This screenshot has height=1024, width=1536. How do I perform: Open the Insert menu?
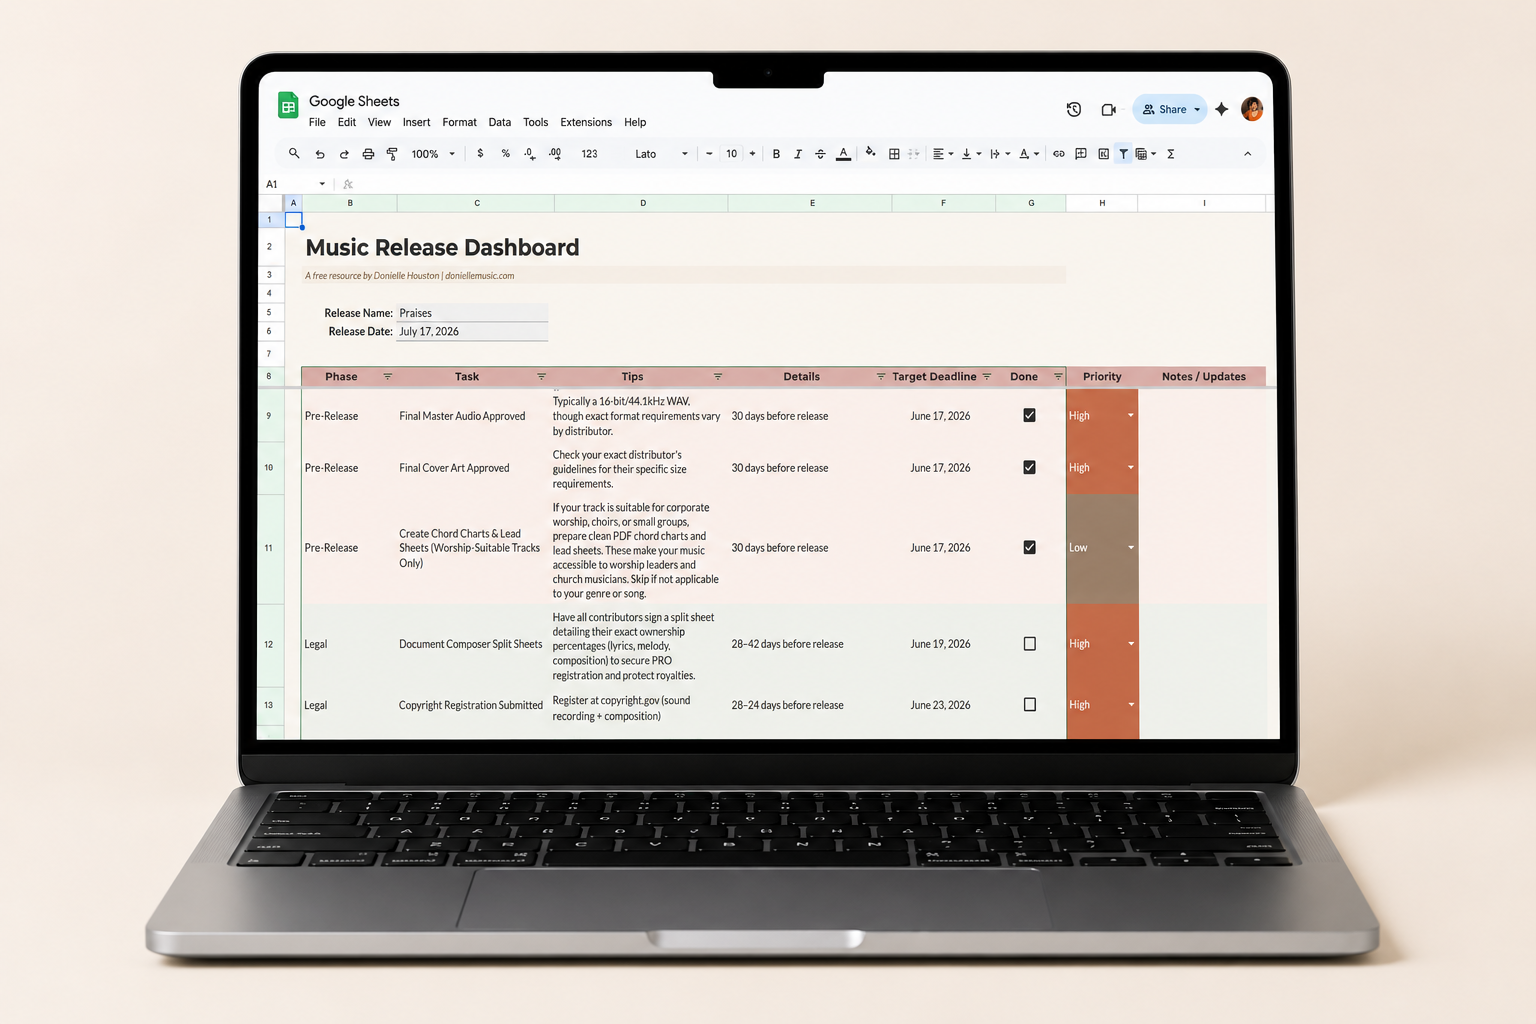[416, 122]
